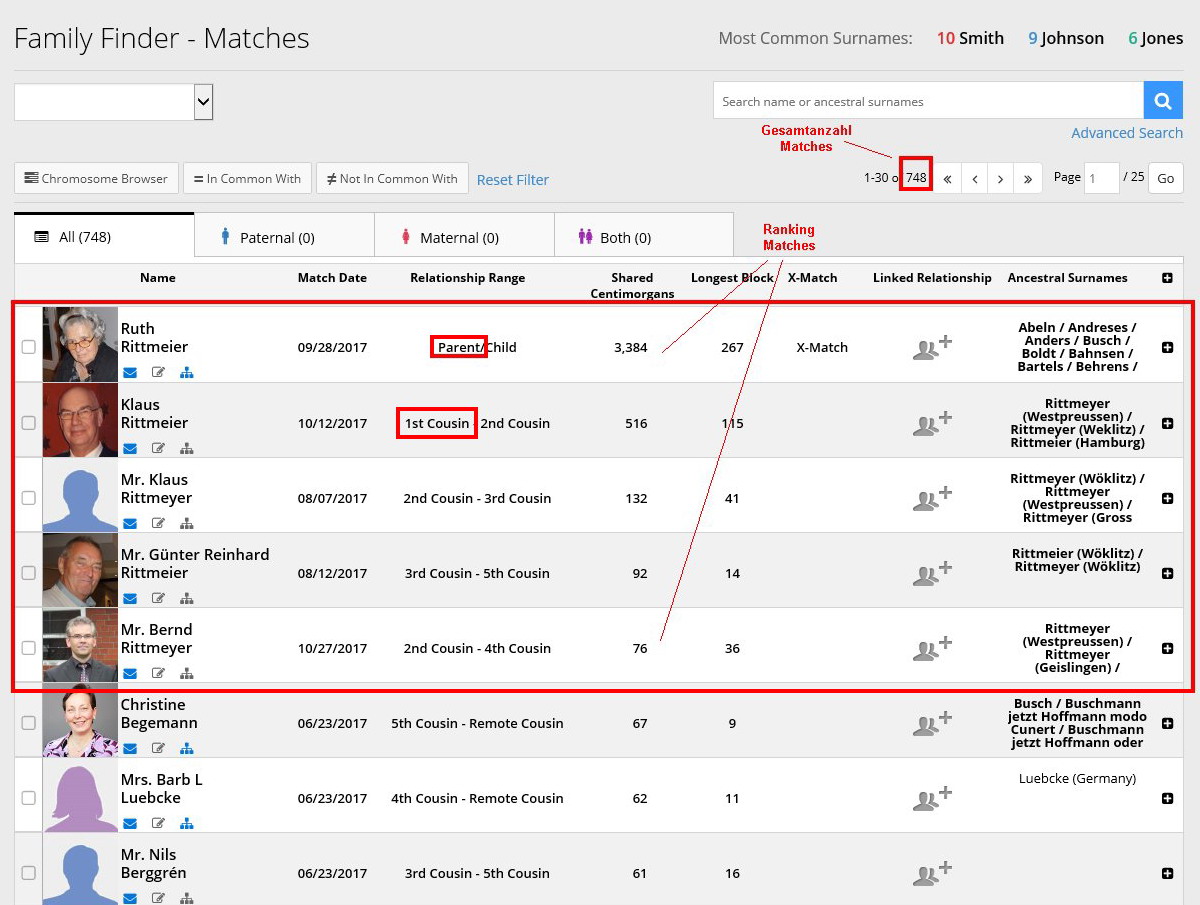The image size is (1200, 905).
Task: Go to last page of matches
Action: click(x=1028, y=179)
